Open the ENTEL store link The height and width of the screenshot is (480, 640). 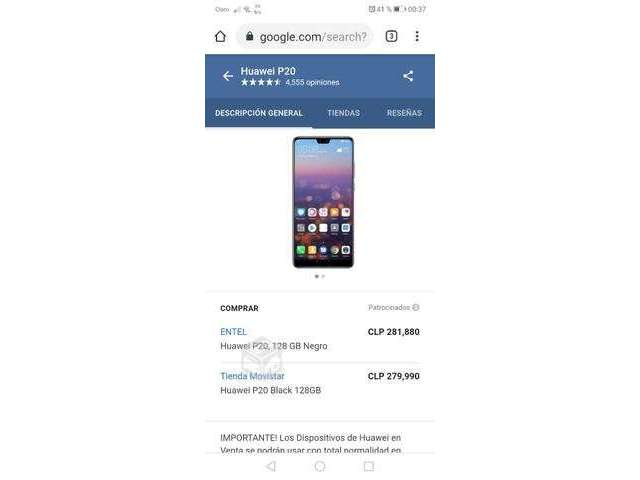[233, 332]
